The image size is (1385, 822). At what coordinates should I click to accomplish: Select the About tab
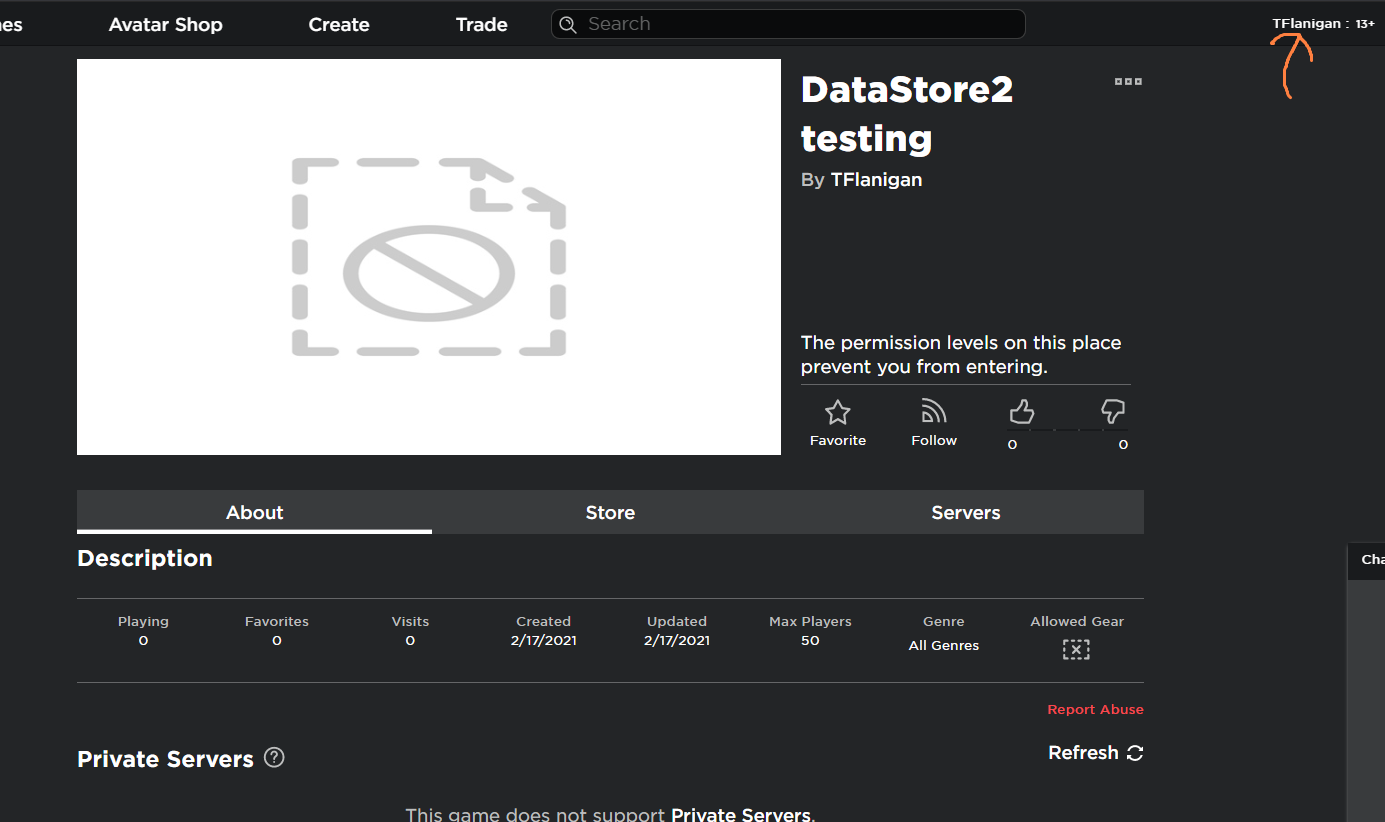pyautogui.click(x=254, y=512)
